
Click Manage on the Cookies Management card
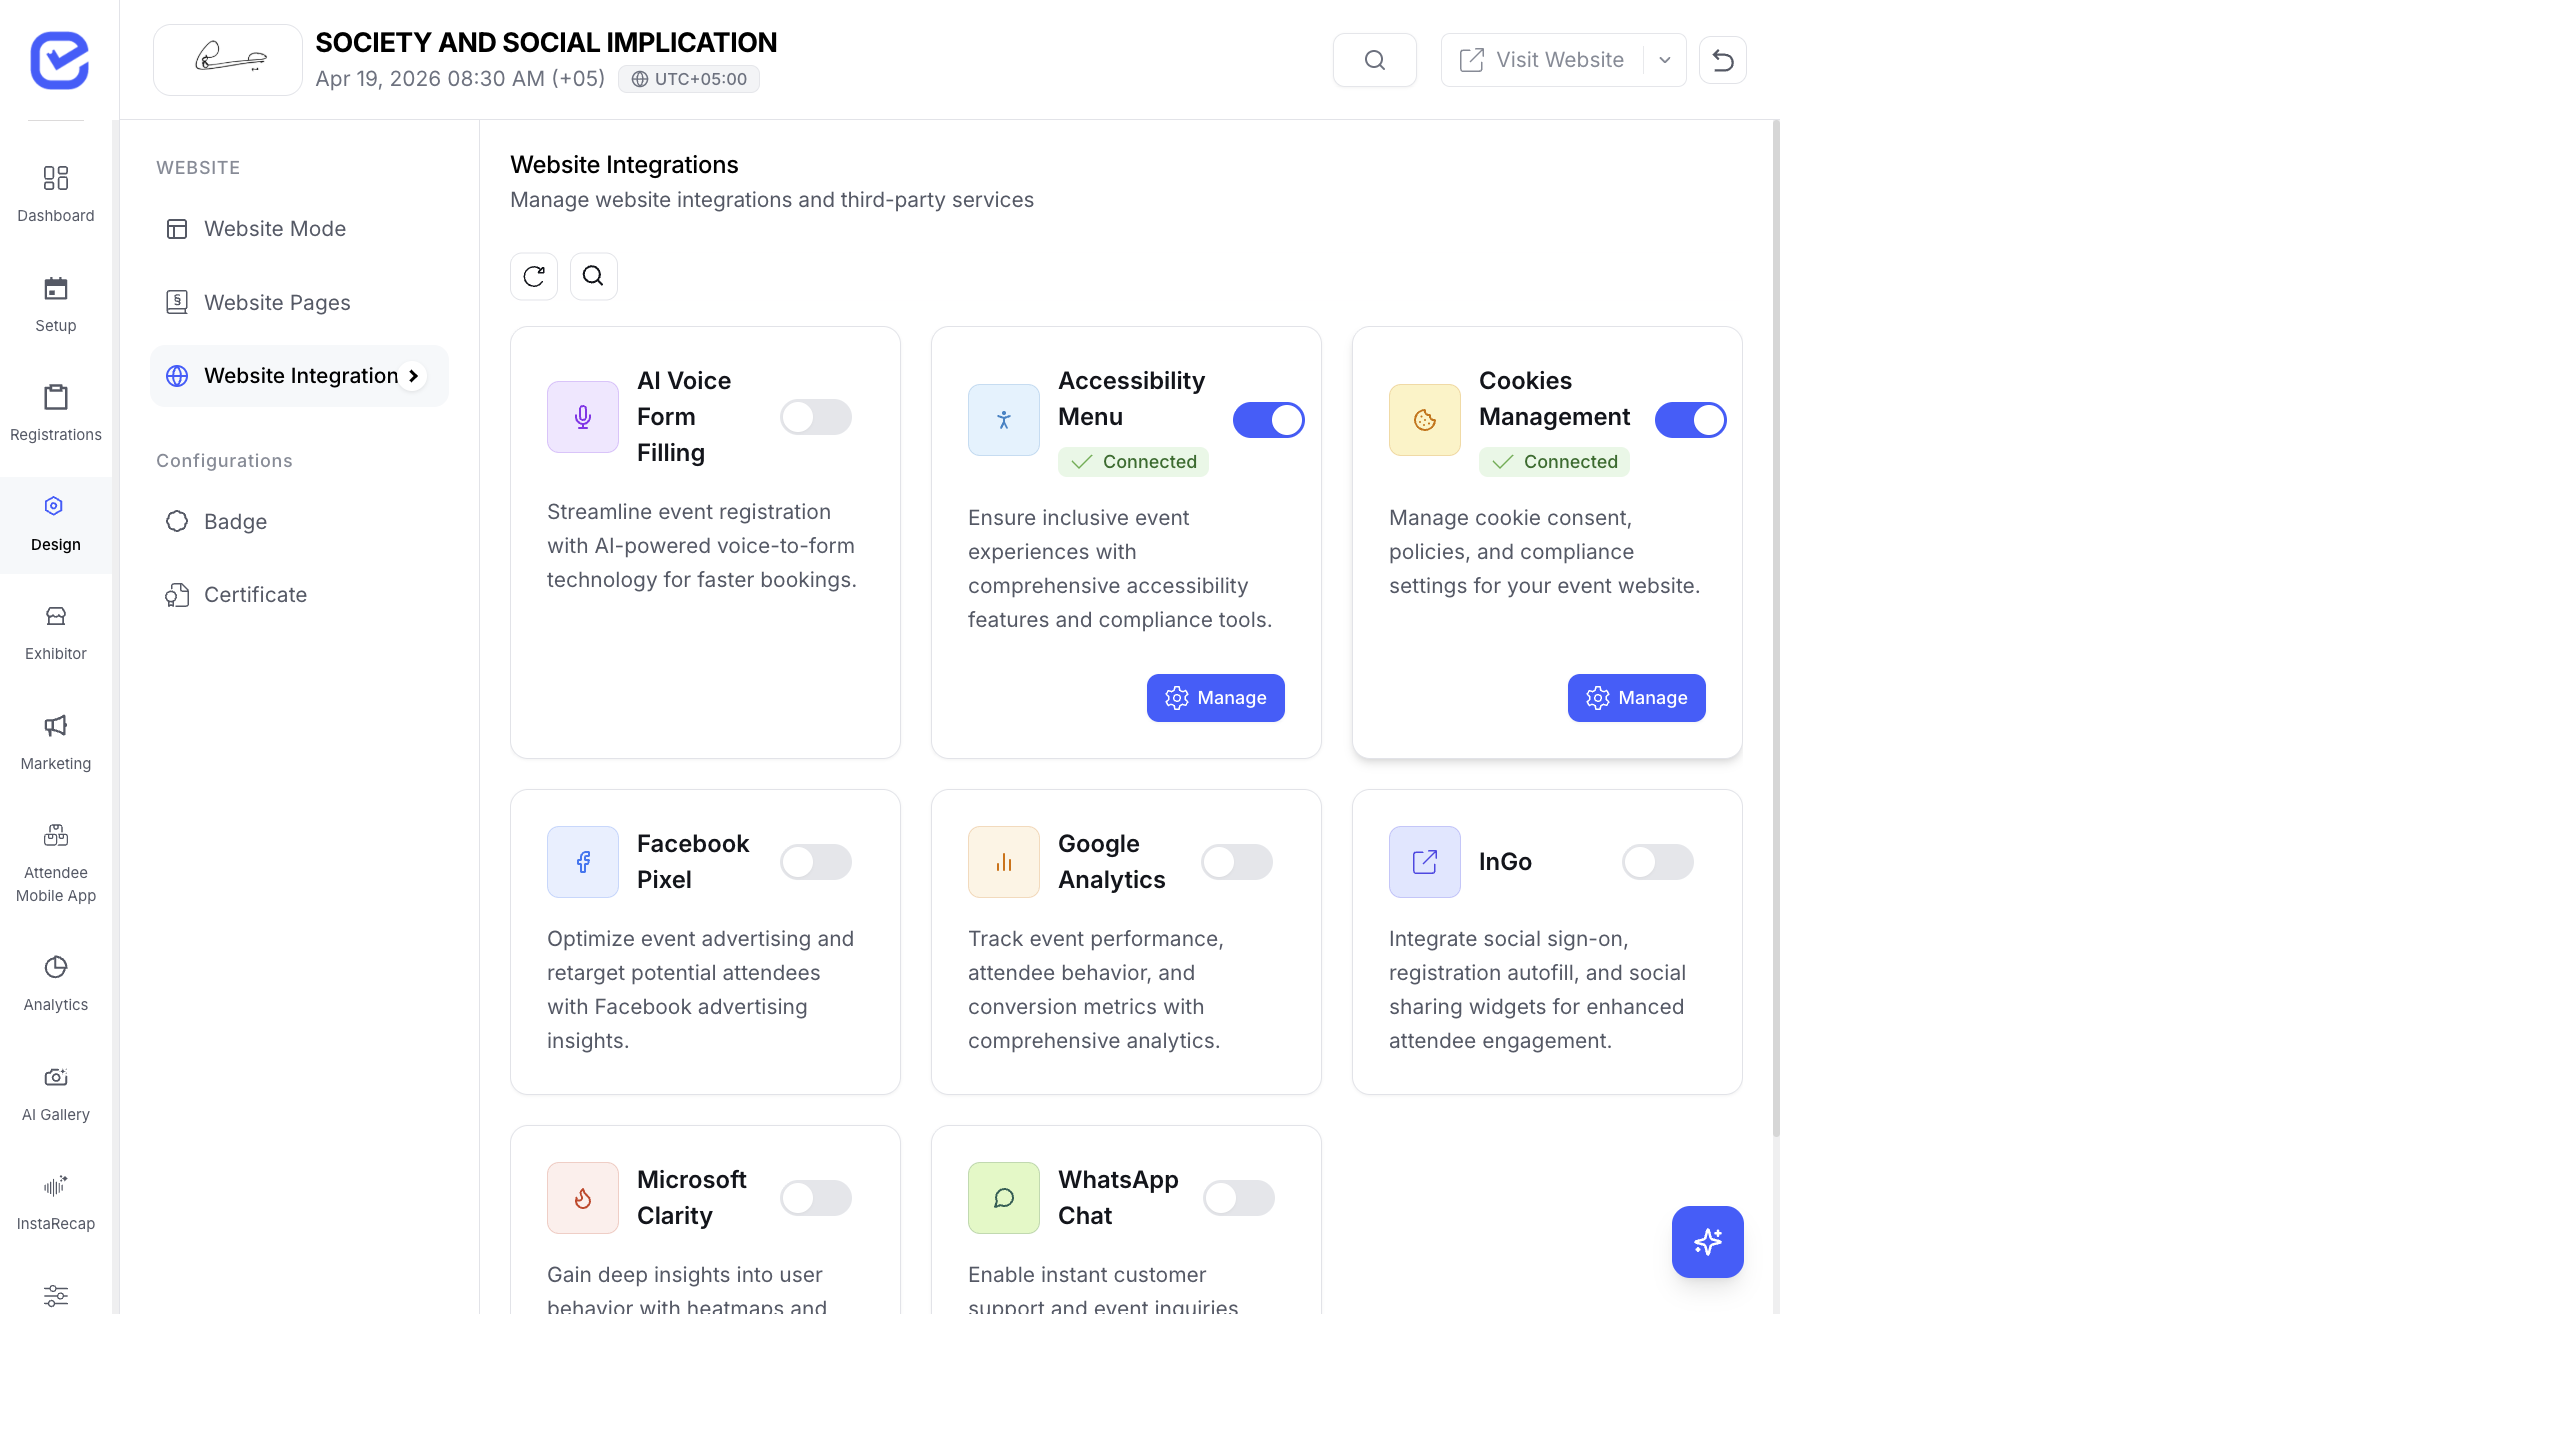(x=1635, y=698)
